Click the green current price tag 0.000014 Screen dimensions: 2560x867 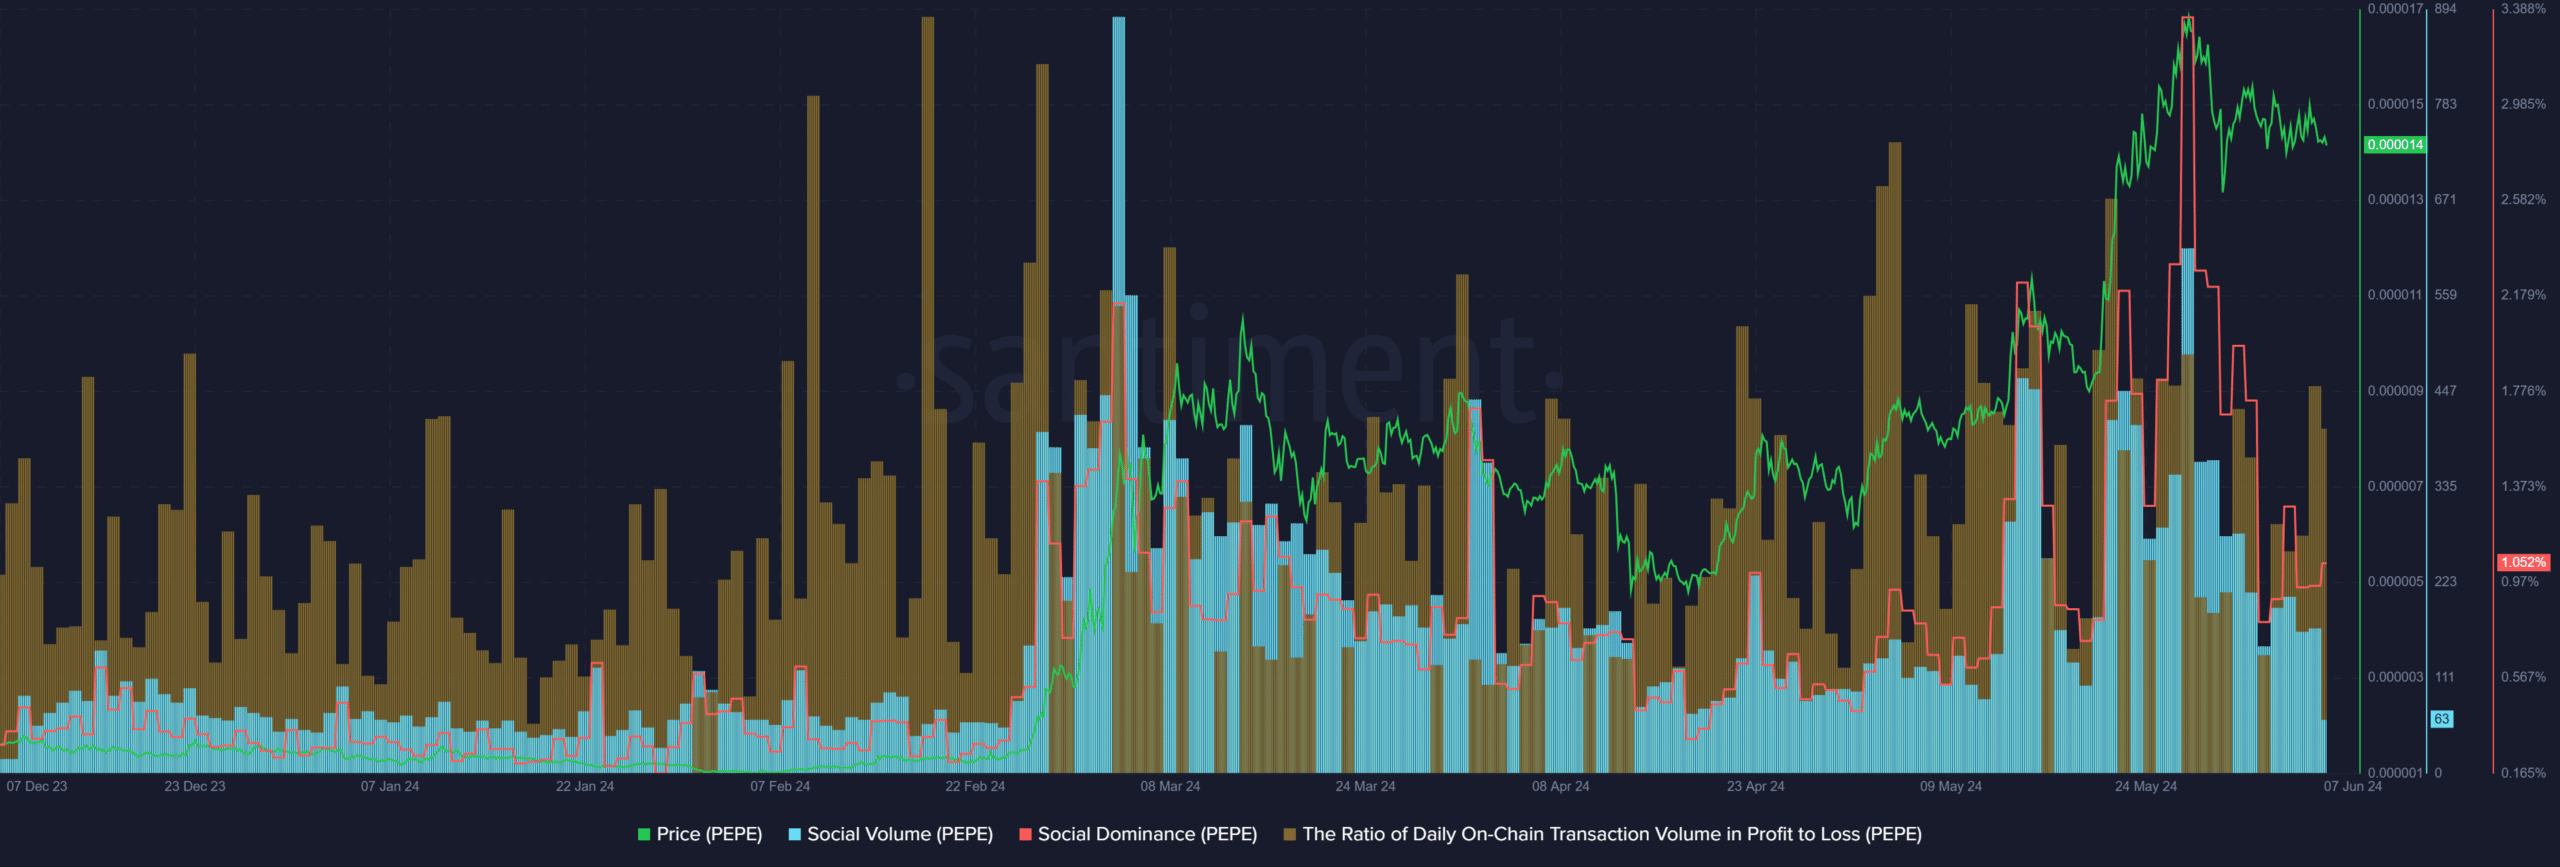tap(2395, 145)
